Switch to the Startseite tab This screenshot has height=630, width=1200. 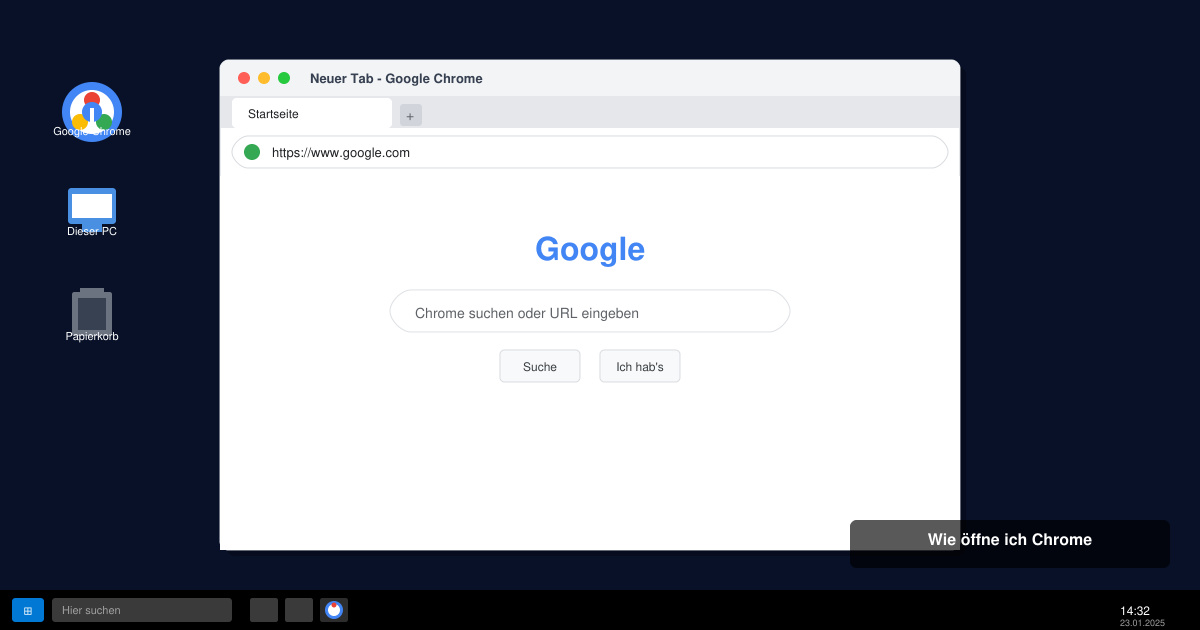click(312, 113)
